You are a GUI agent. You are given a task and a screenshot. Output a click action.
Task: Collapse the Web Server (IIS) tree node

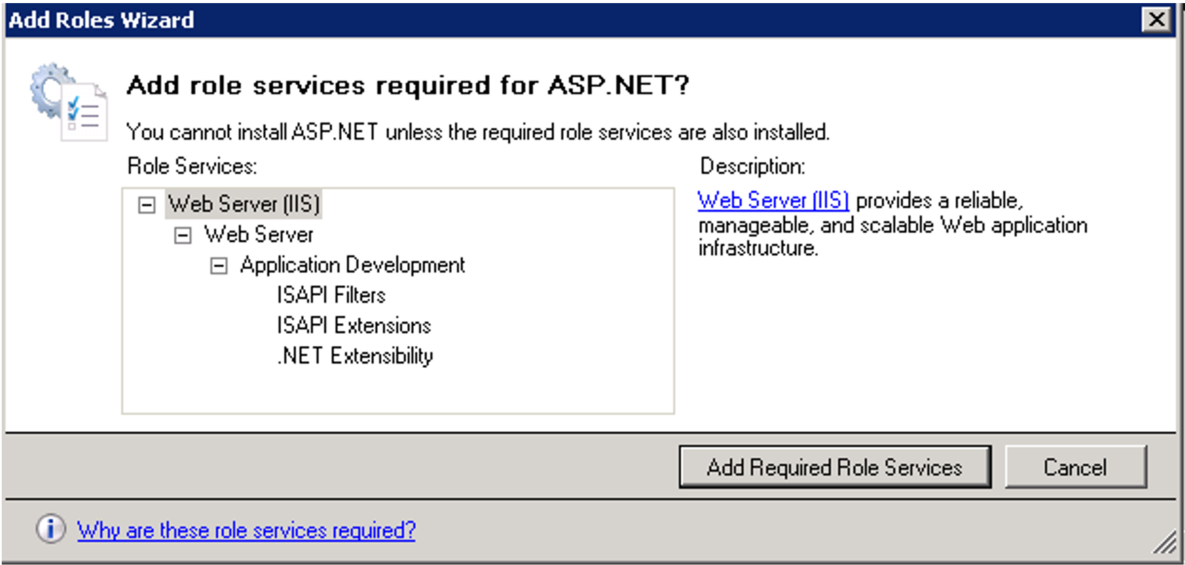pos(147,205)
